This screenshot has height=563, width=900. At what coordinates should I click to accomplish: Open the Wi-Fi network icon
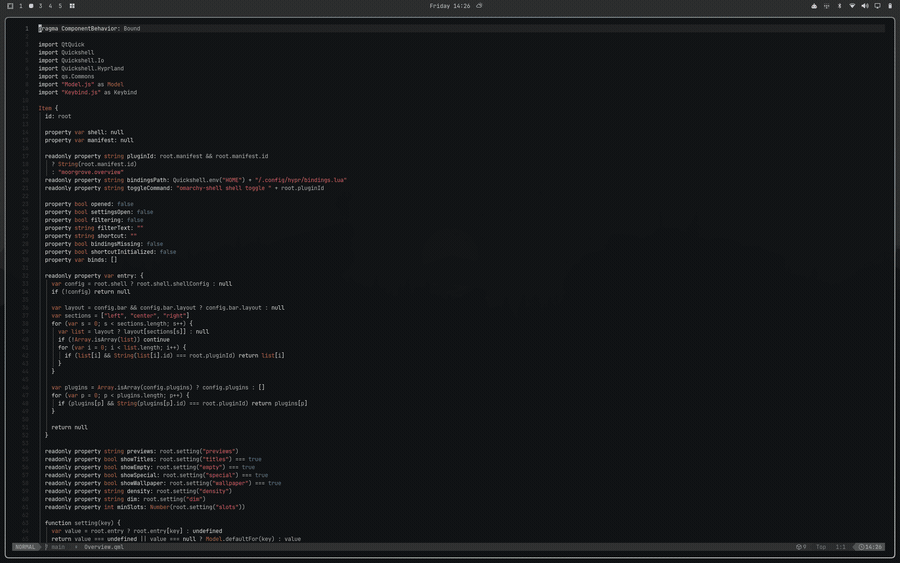click(x=852, y=6)
